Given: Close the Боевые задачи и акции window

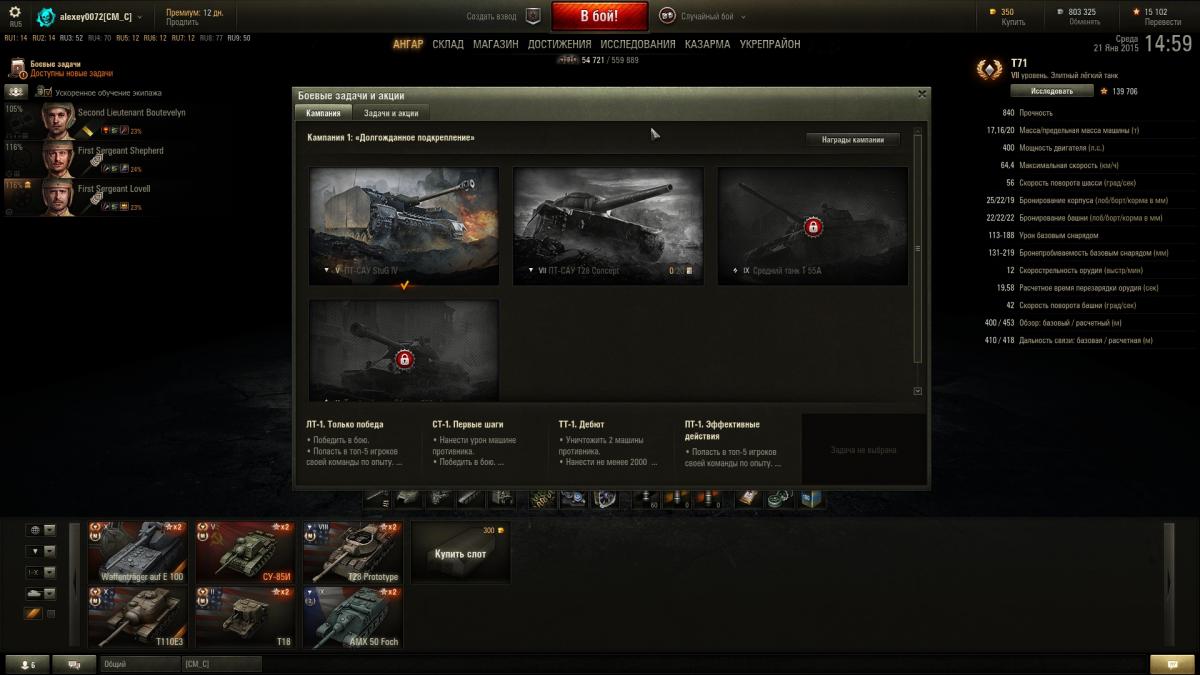Looking at the screenshot, I should pyautogui.click(x=922, y=94).
